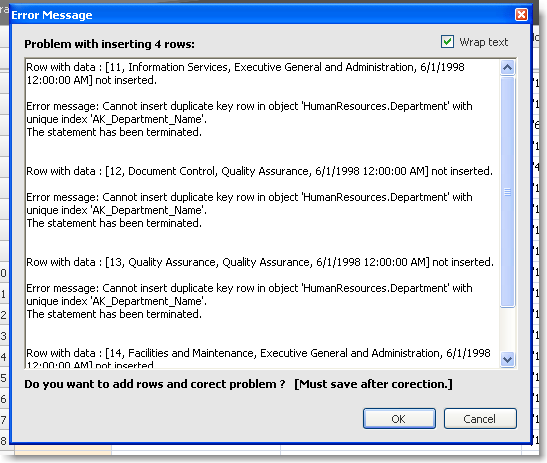Image resolution: width=547 pixels, height=463 pixels.
Task: Click the OK button
Action: pyautogui.click(x=399, y=418)
